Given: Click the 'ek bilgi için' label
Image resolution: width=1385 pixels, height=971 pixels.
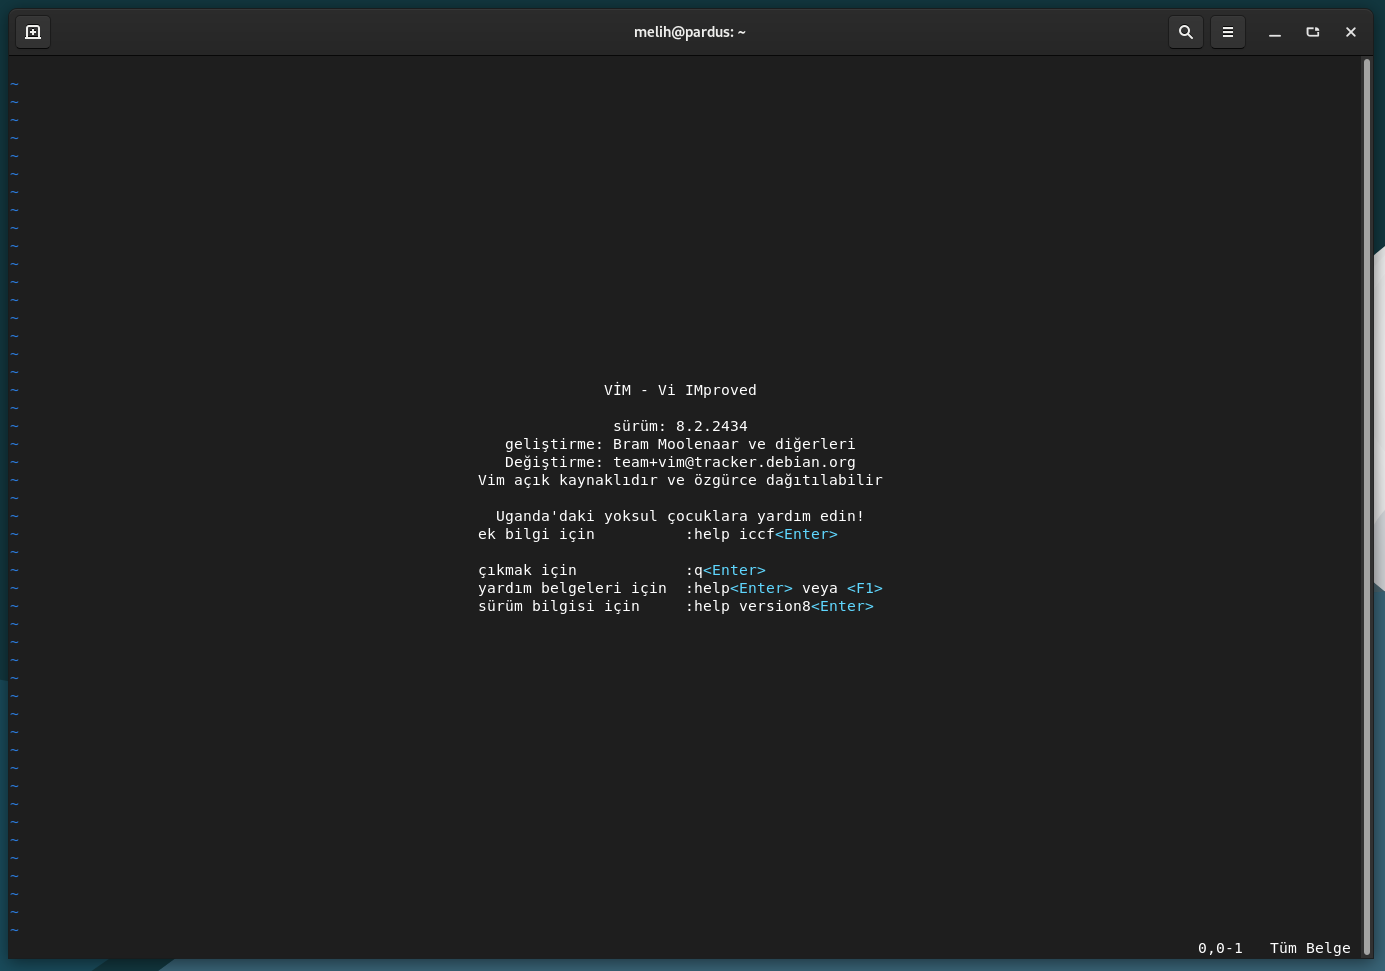Looking at the screenshot, I should [x=536, y=534].
